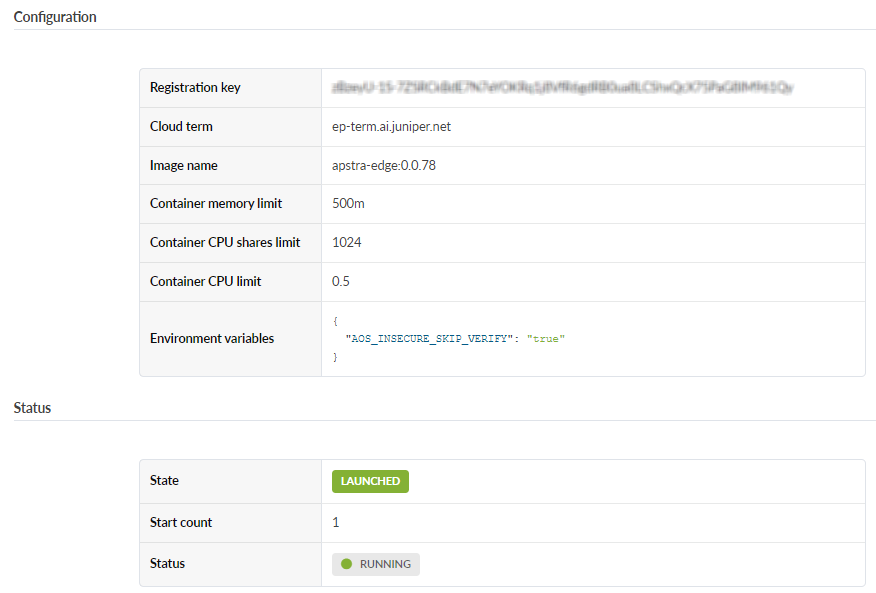Click the RUNNING status badge text
This screenshot has height=593, width=876.
pos(385,564)
